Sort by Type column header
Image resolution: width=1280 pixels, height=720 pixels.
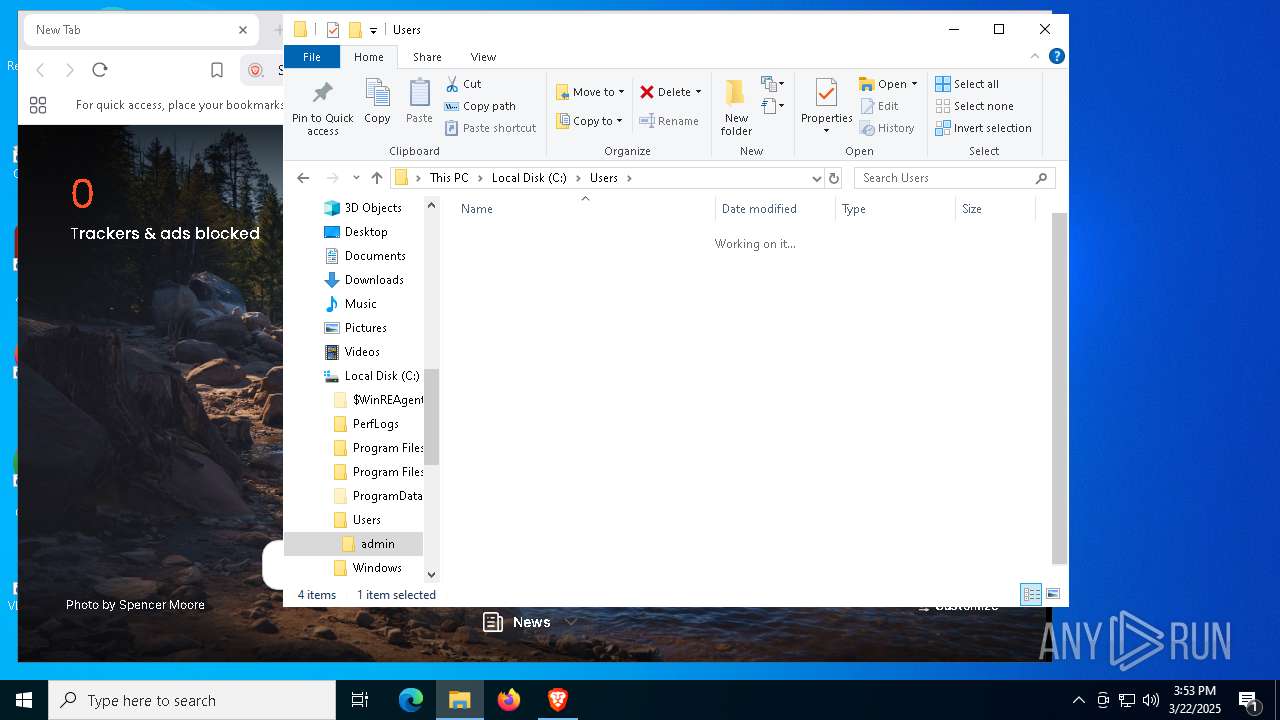point(895,209)
